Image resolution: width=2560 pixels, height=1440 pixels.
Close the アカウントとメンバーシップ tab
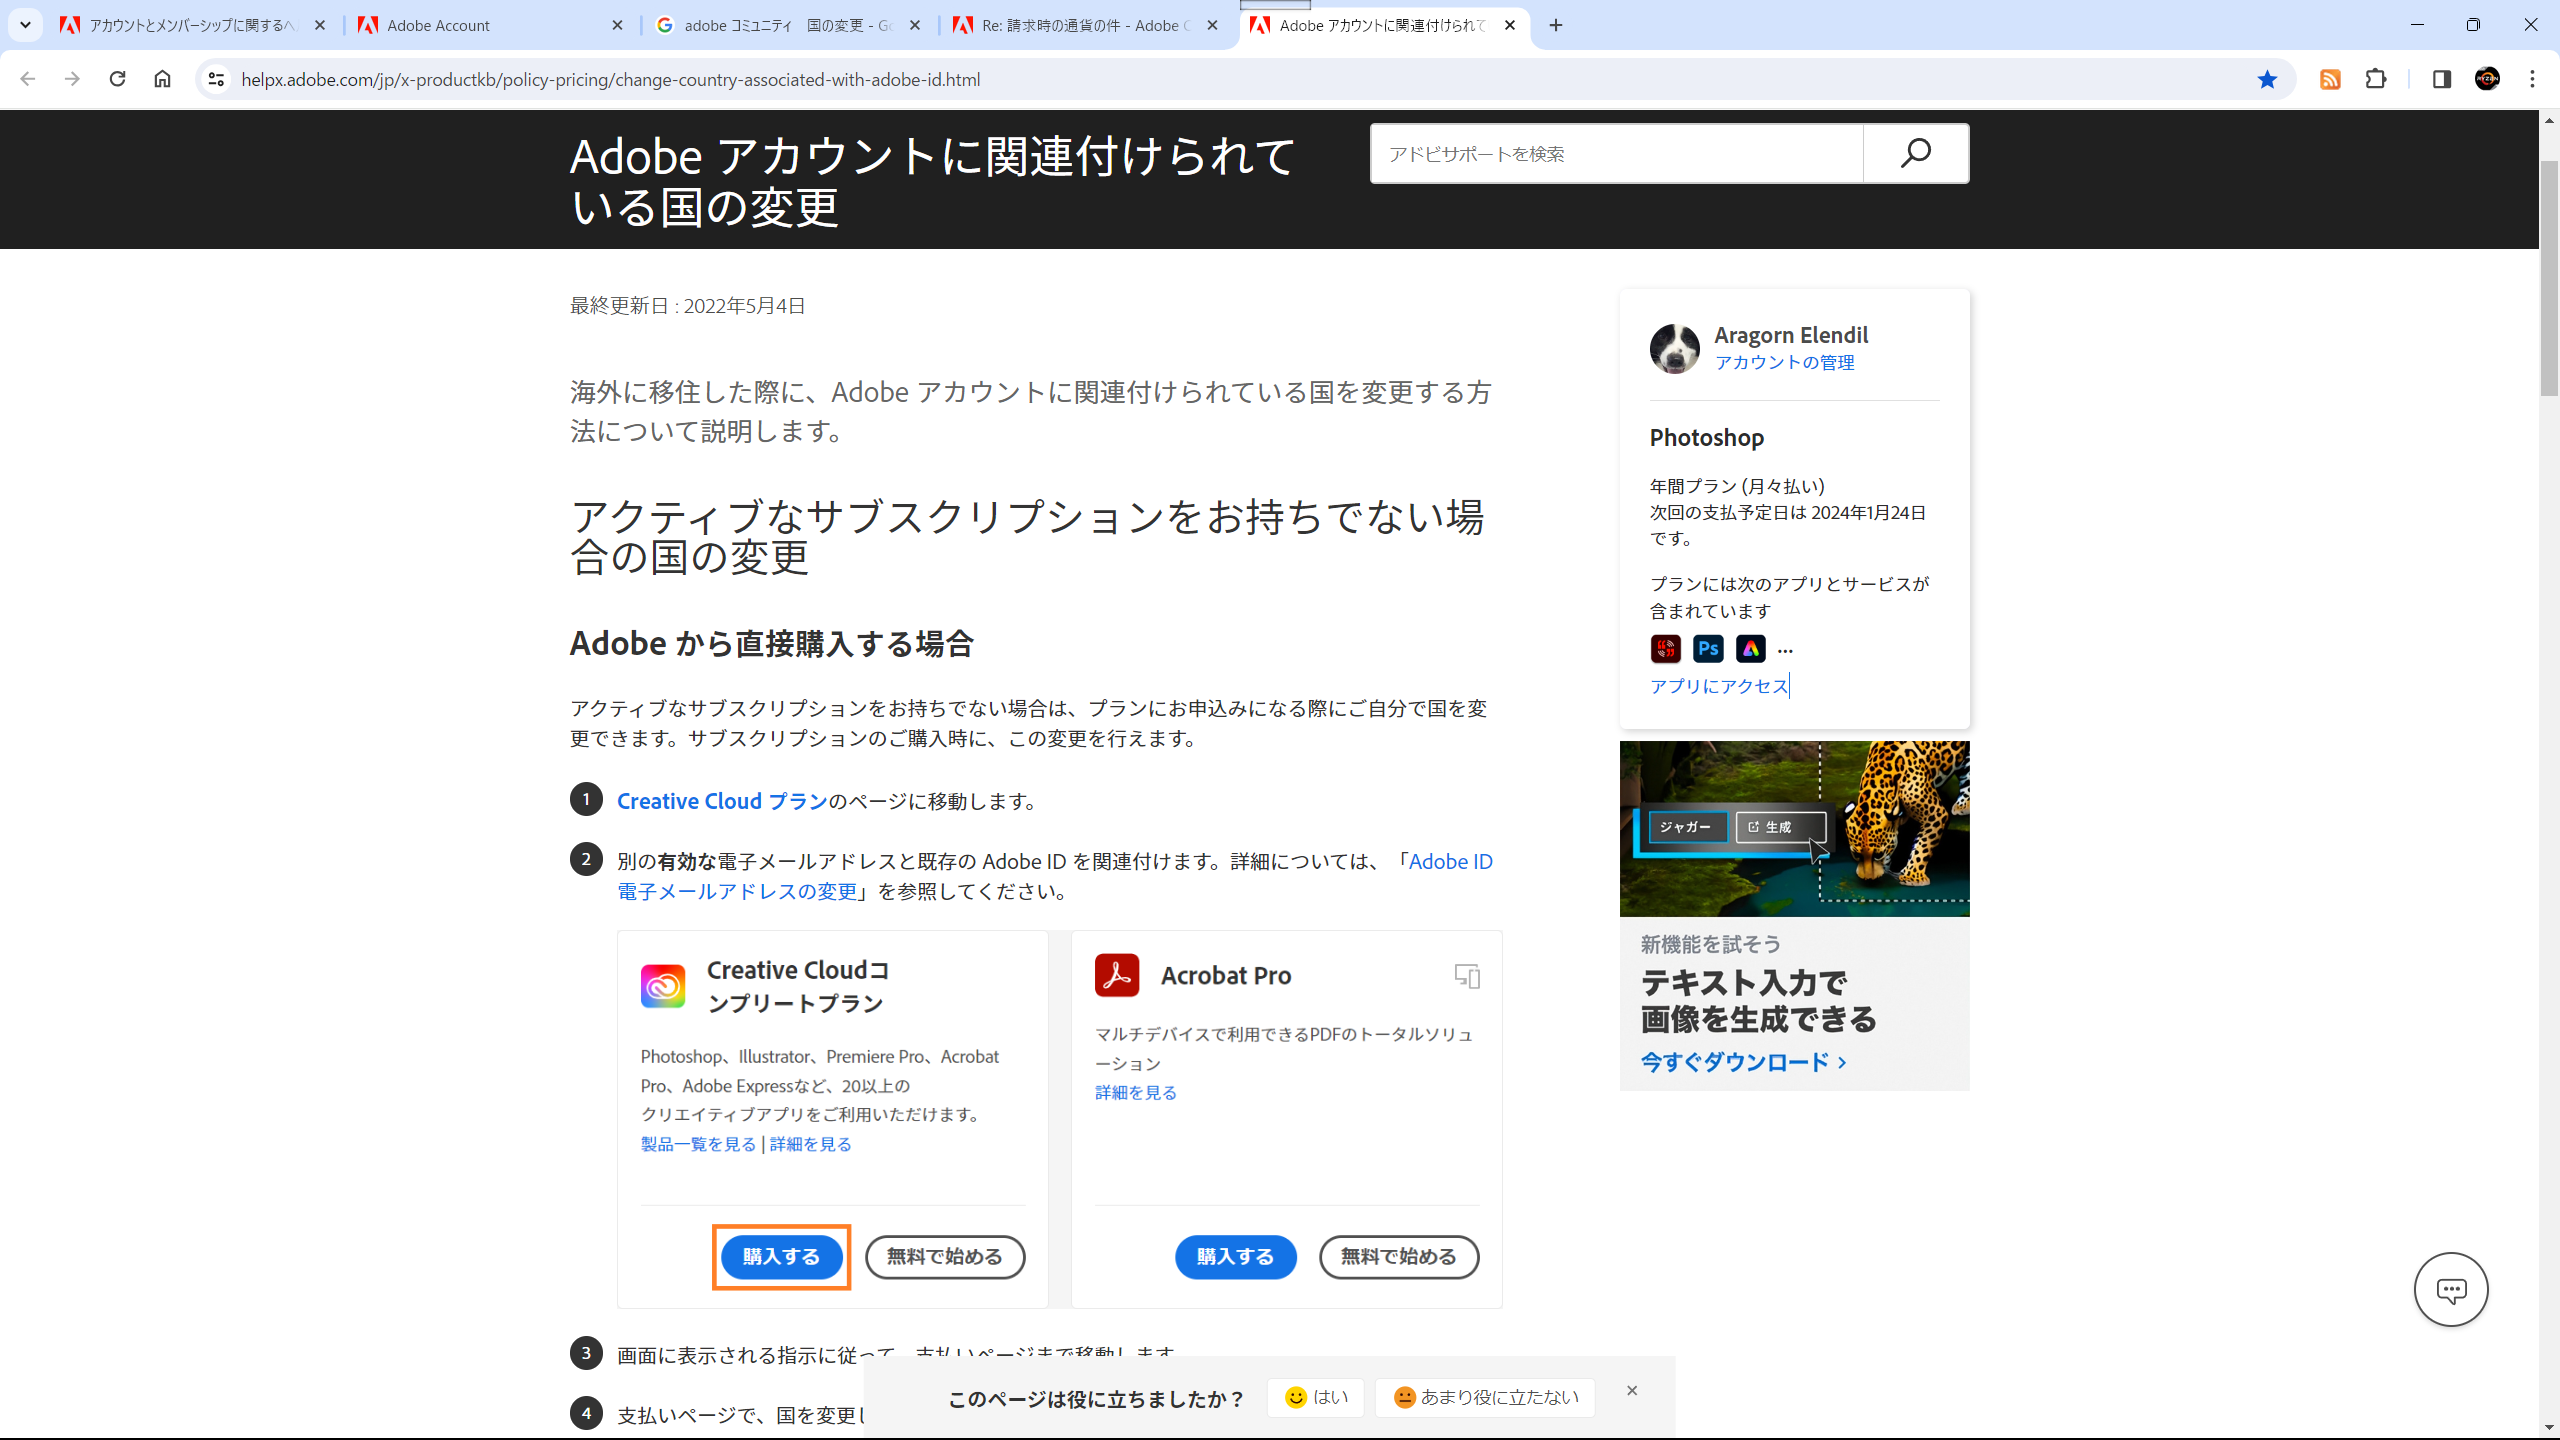320,25
